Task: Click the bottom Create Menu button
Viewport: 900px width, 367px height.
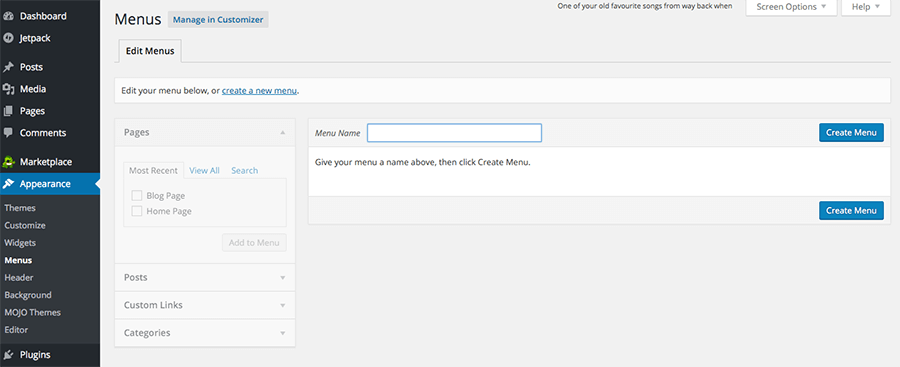Action: pos(851,211)
